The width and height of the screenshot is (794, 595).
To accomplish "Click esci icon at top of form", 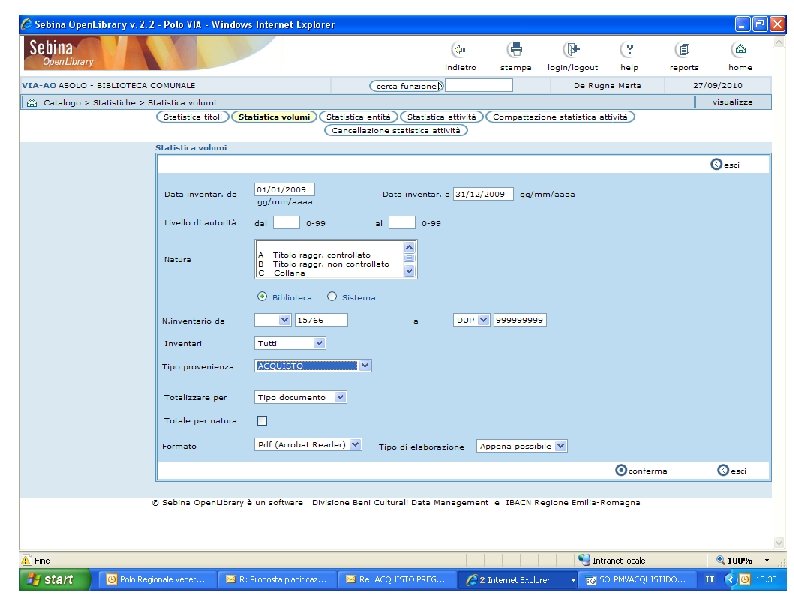I will [716, 165].
